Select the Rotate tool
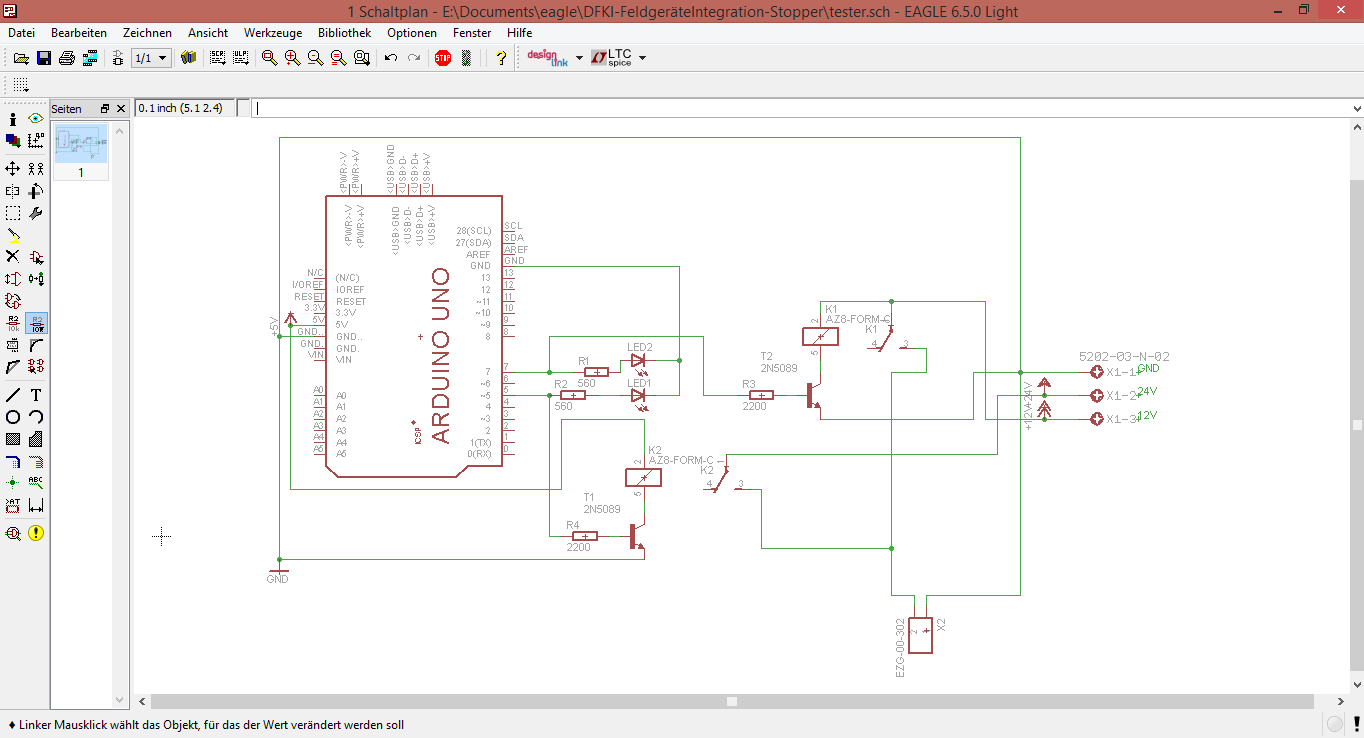1364x738 pixels. click(x=36, y=191)
